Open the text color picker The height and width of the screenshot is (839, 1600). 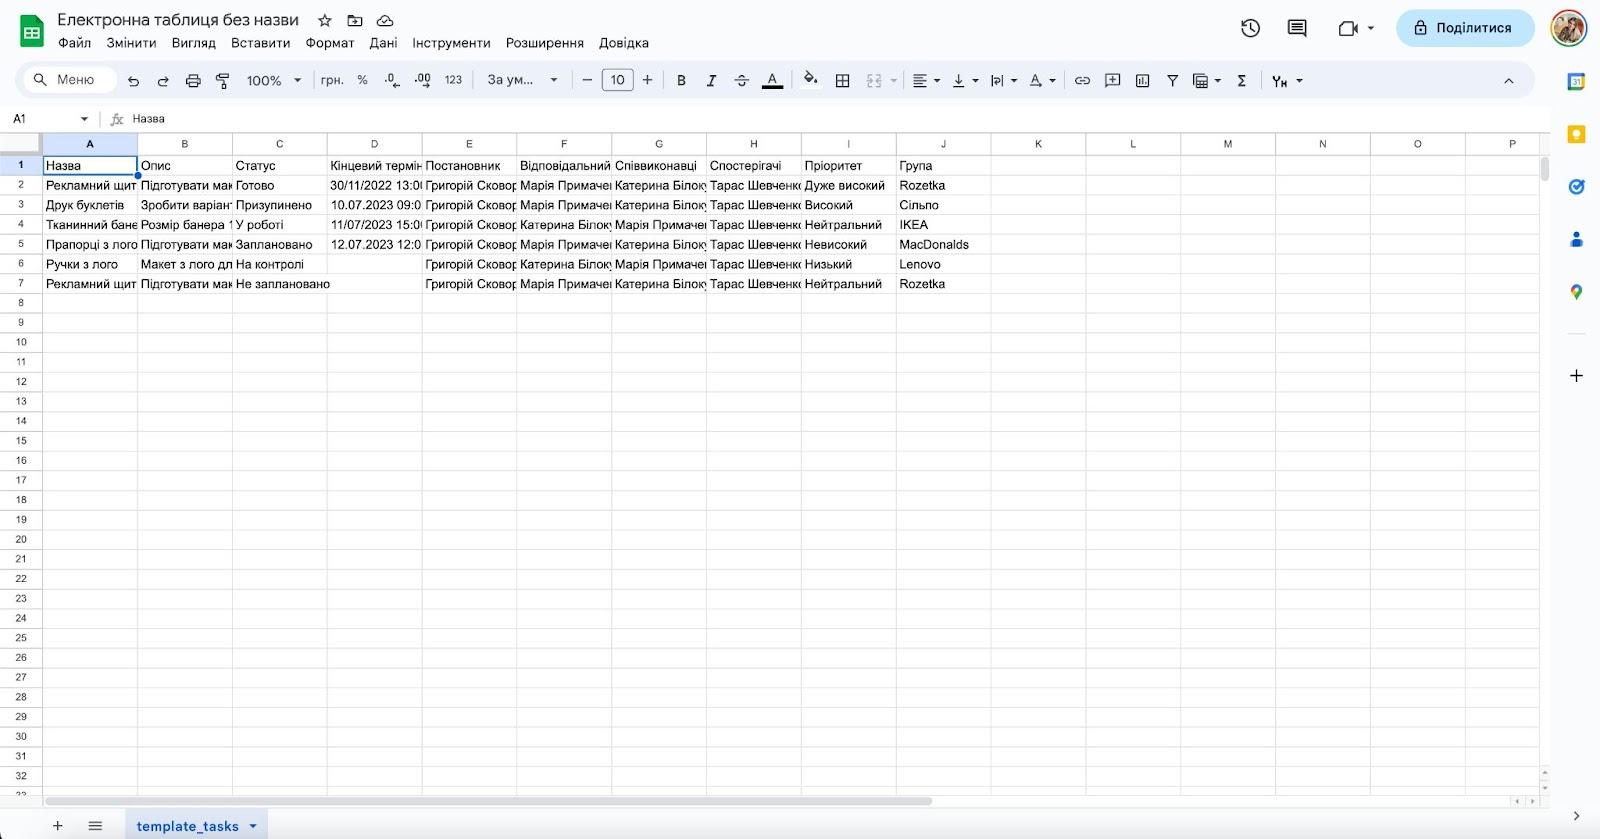[x=772, y=81]
